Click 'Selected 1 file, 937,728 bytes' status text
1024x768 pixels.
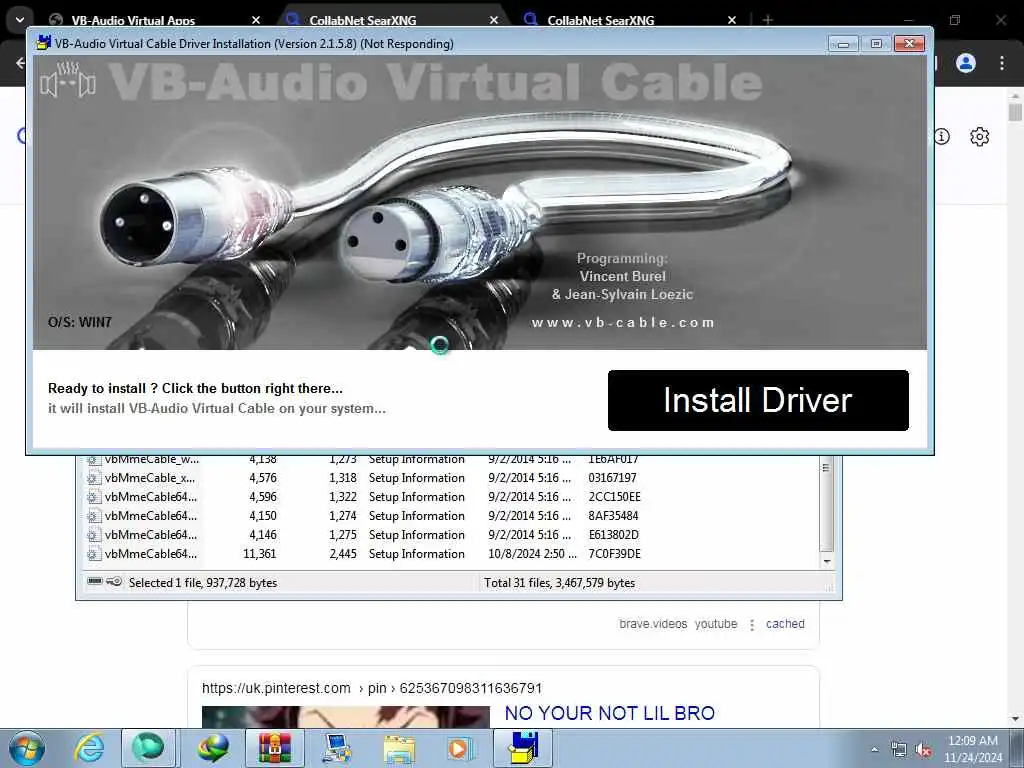(202, 583)
